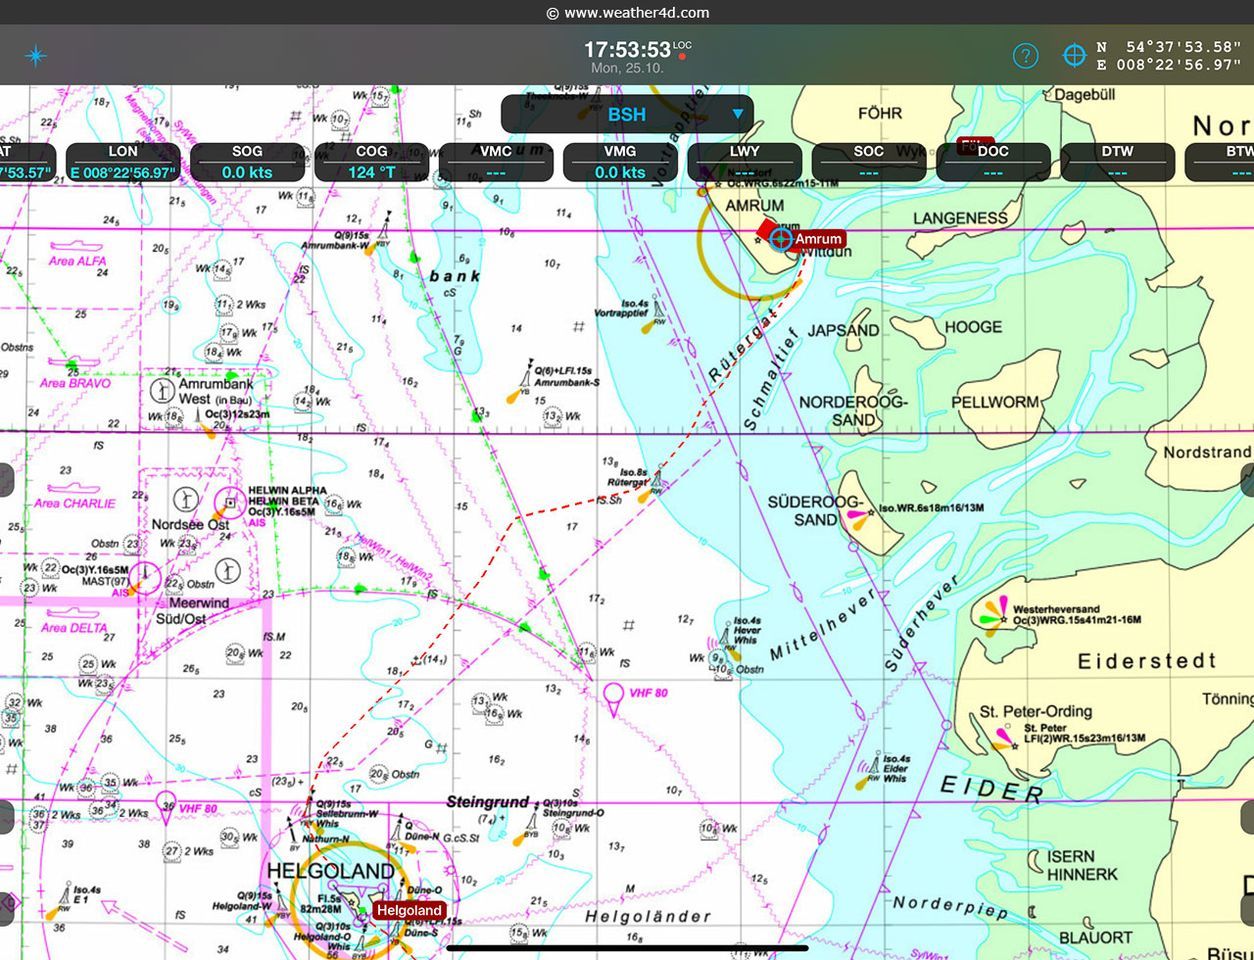Viewport: 1254px width, 960px height.
Task: Select the LWY data box
Action: pyautogui.click(x=744, y=162)
